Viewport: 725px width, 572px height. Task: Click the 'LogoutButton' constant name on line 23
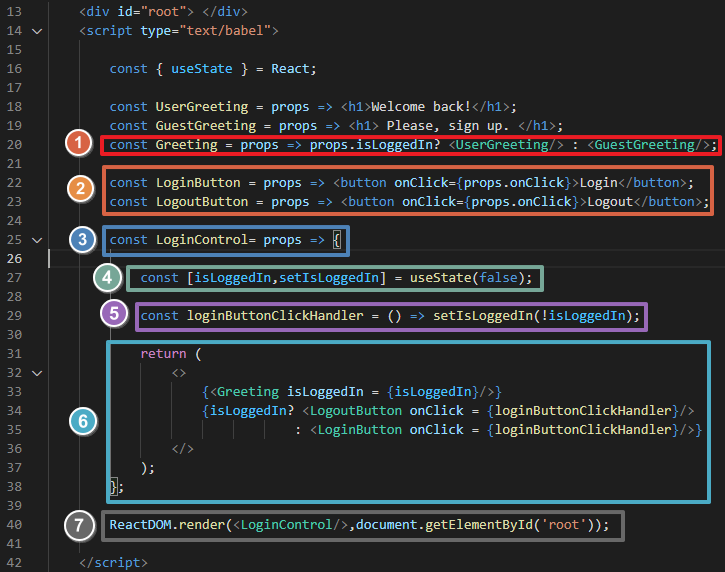202,202
